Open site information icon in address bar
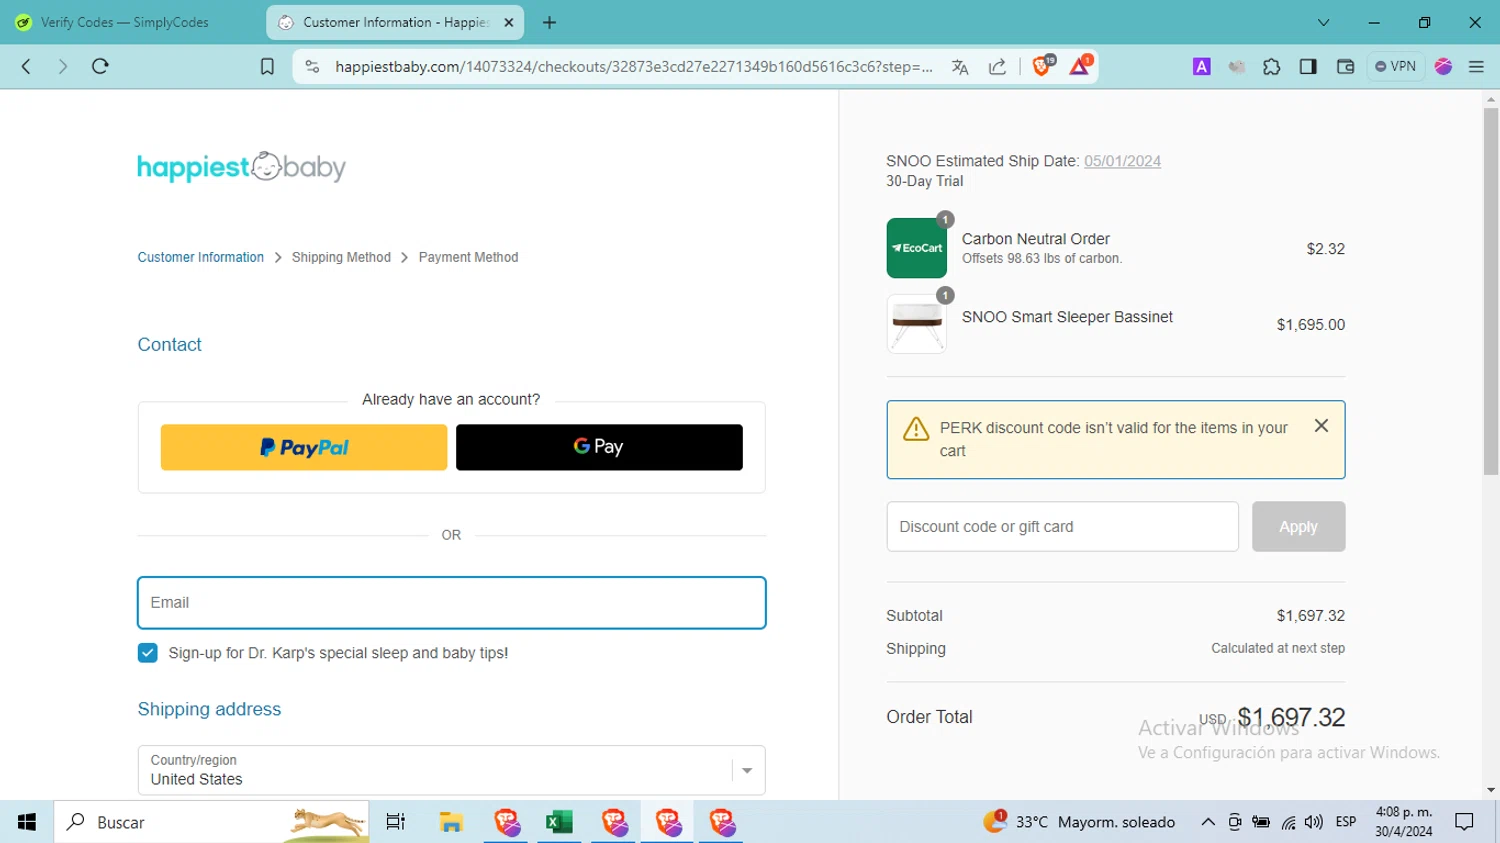This screenshot has height=843, width=1500. 312,66
